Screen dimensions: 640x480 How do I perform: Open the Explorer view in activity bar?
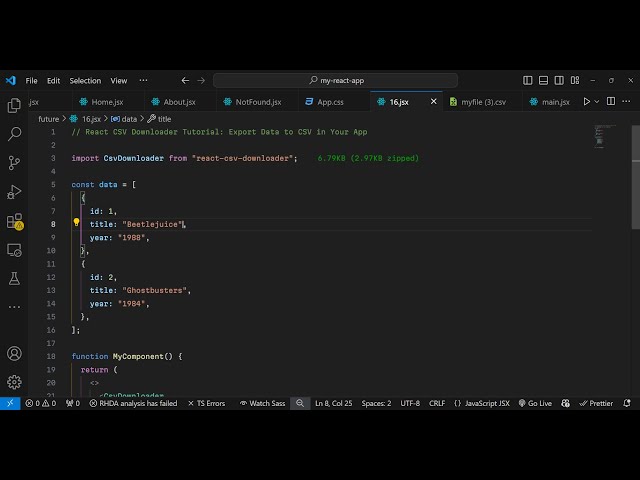(x=14, y=105)
